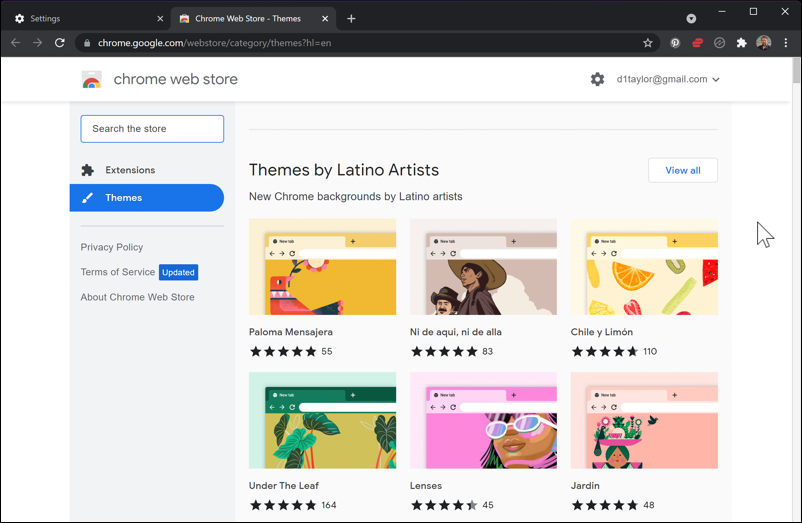Screen dimensions: 802x523
Task: Open a new tab with the plus button
Action: click(x=351, y=19)
